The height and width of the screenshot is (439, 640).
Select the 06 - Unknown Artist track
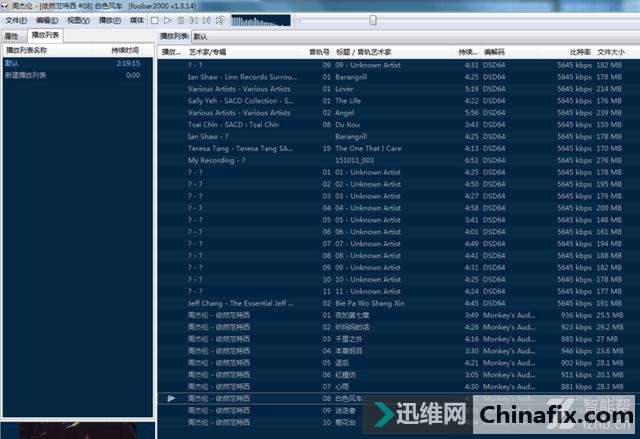point(398,232)
